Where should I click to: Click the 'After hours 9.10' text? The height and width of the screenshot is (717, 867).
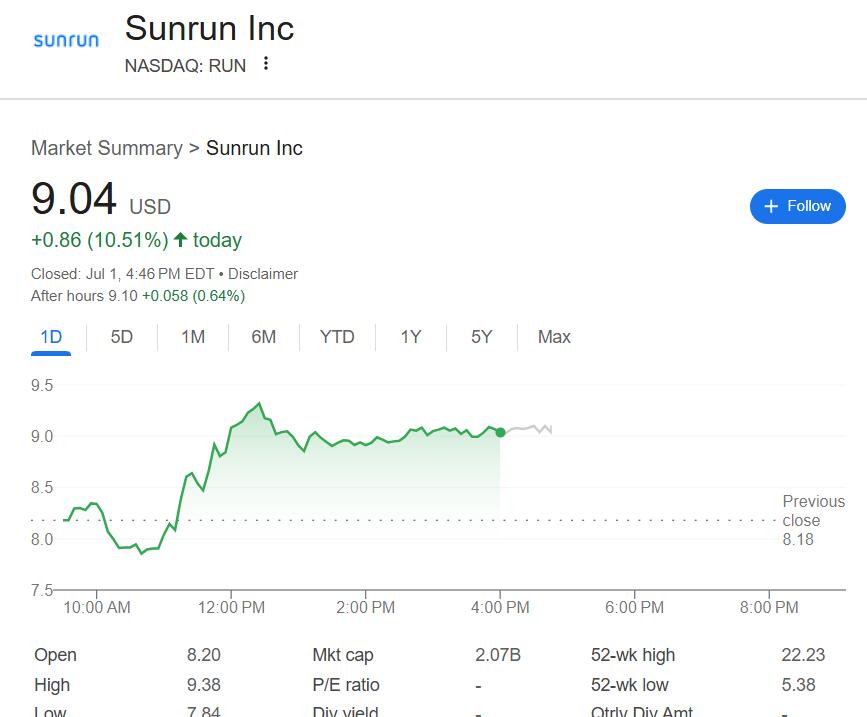pyautogui.click(x=84, y=296)
